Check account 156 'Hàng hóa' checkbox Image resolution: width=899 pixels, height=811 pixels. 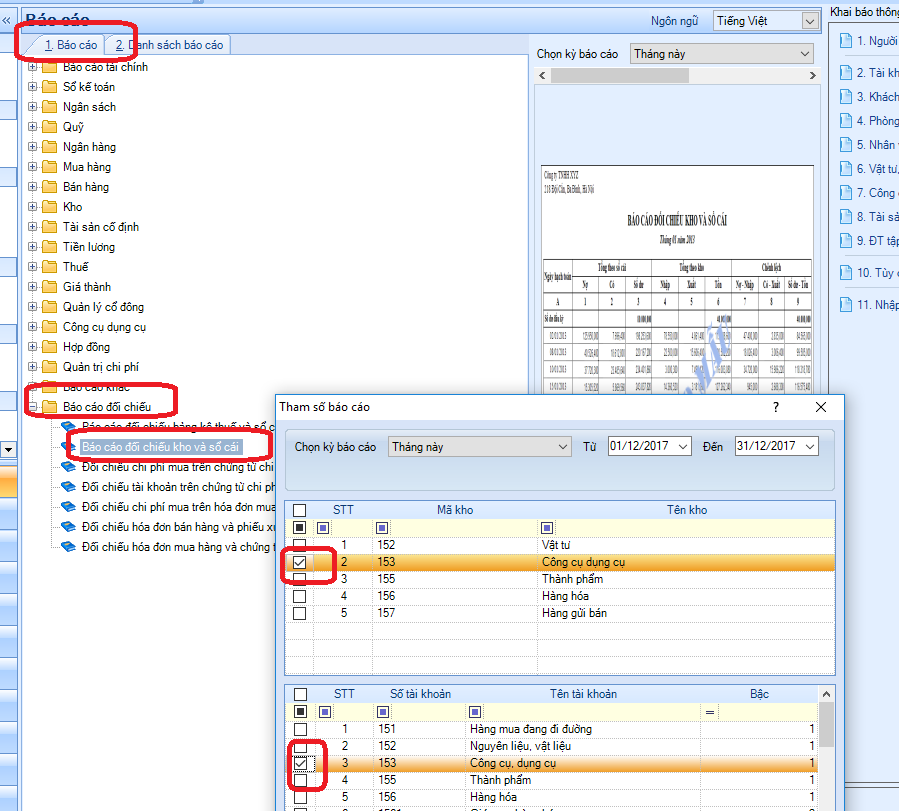pyautogui.click(x=300, y=797)
